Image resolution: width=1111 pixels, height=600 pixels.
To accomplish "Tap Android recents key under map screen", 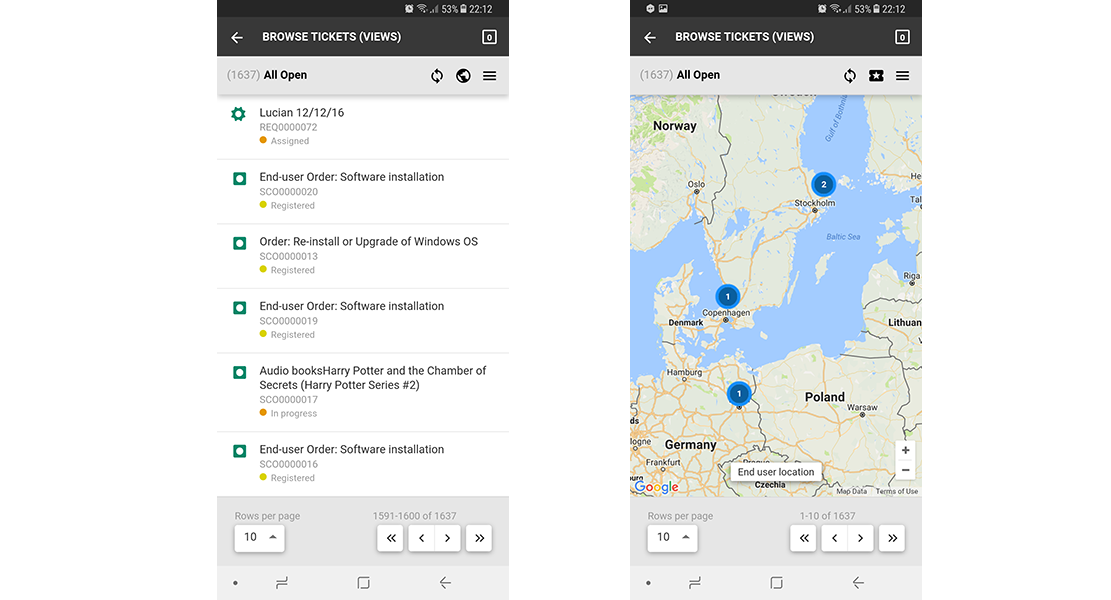I will click(695, 583).
